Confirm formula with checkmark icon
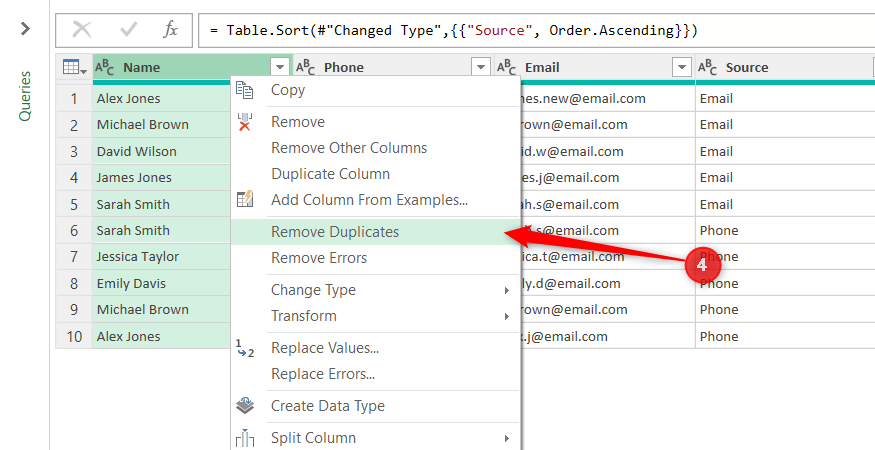Screen dimensions: 875x450 click(128, 30)
